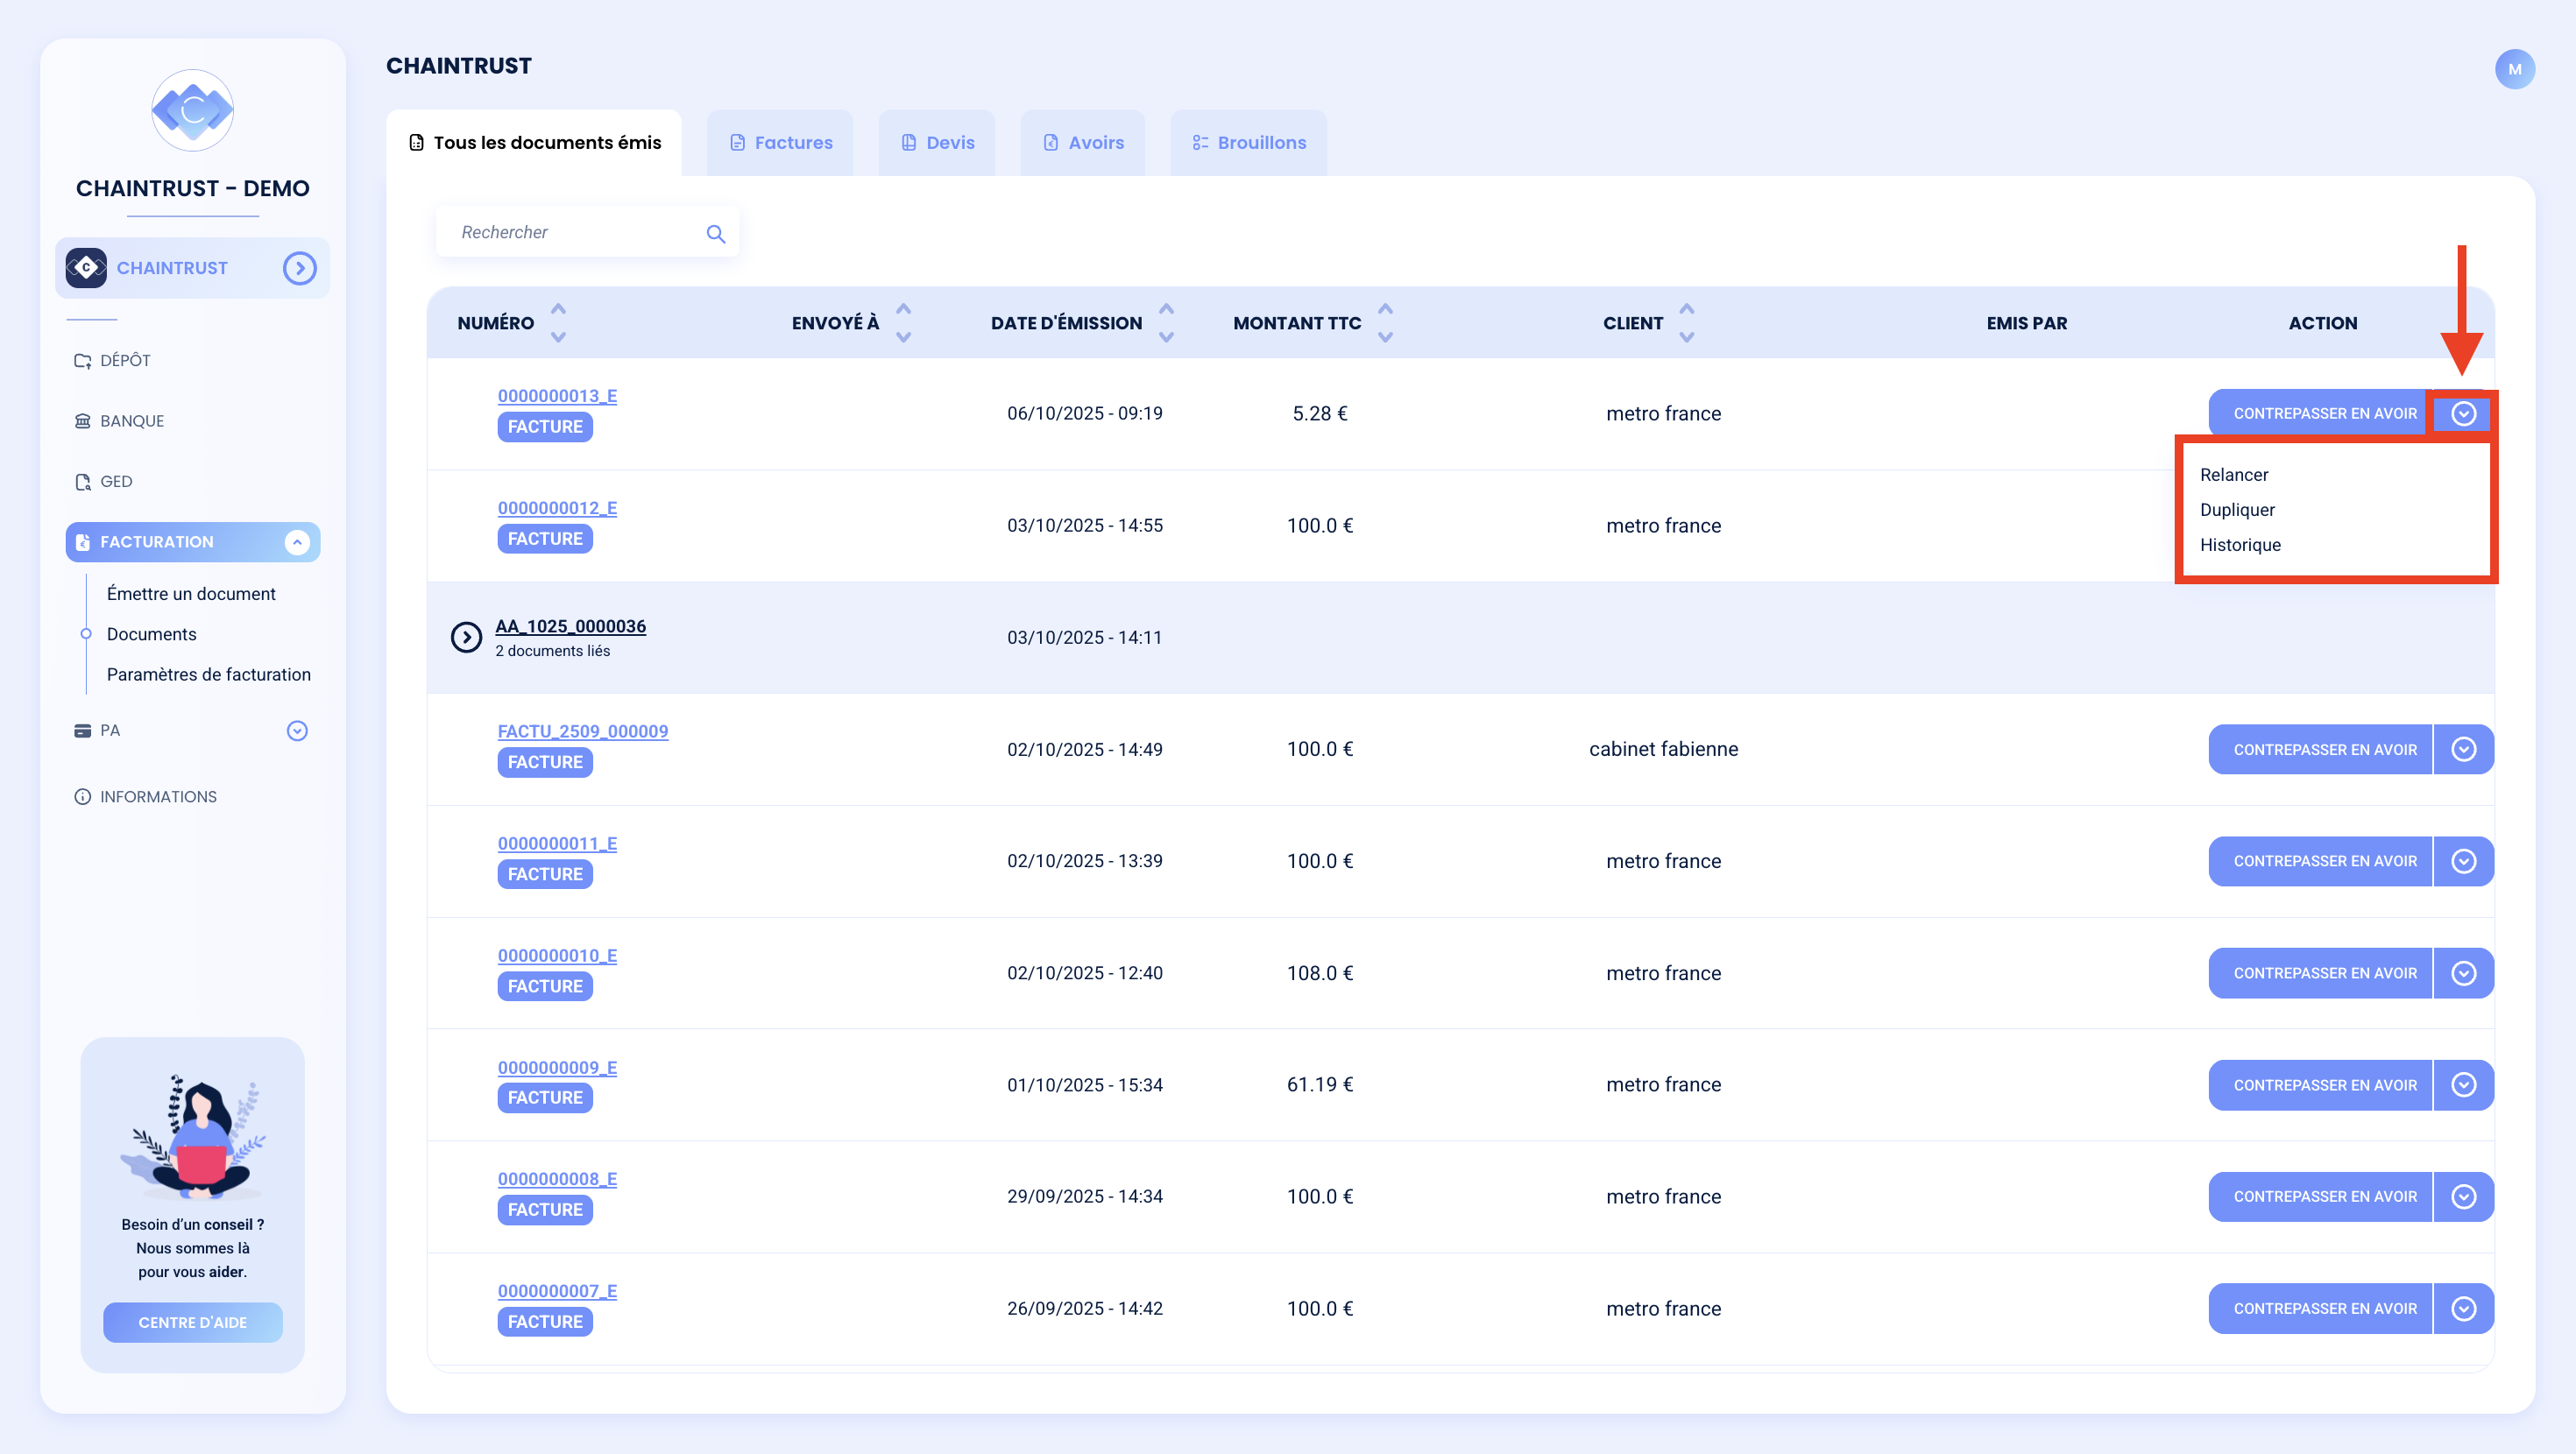
Task: Switch to the Brouillons tab
Action: click(x=1249, y=143)
